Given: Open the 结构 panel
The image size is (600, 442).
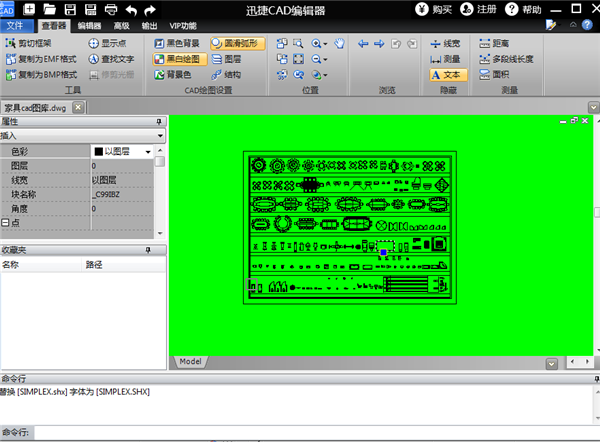Looking at the screenshot, I should (227, 75).
